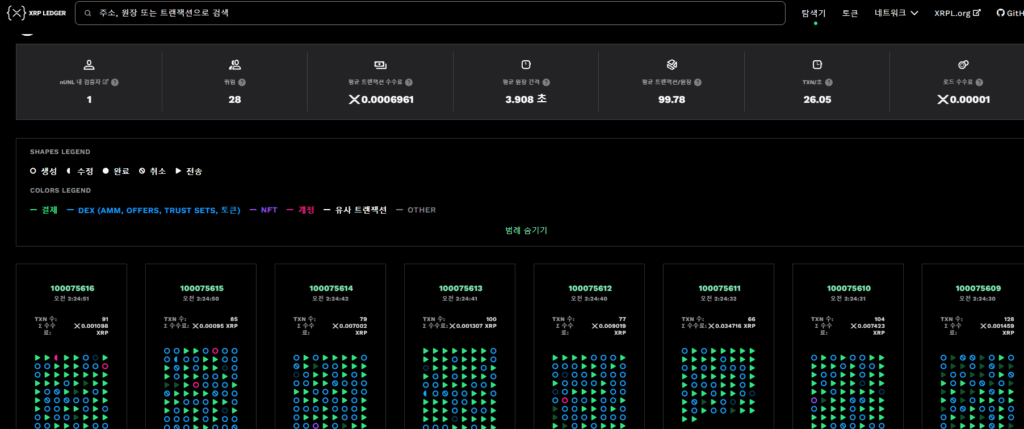Viewport: 1024px width, 429px height.
Task: Click help icon beside 평균 트랜잭션/원장
Action: [x=700, y=82]
